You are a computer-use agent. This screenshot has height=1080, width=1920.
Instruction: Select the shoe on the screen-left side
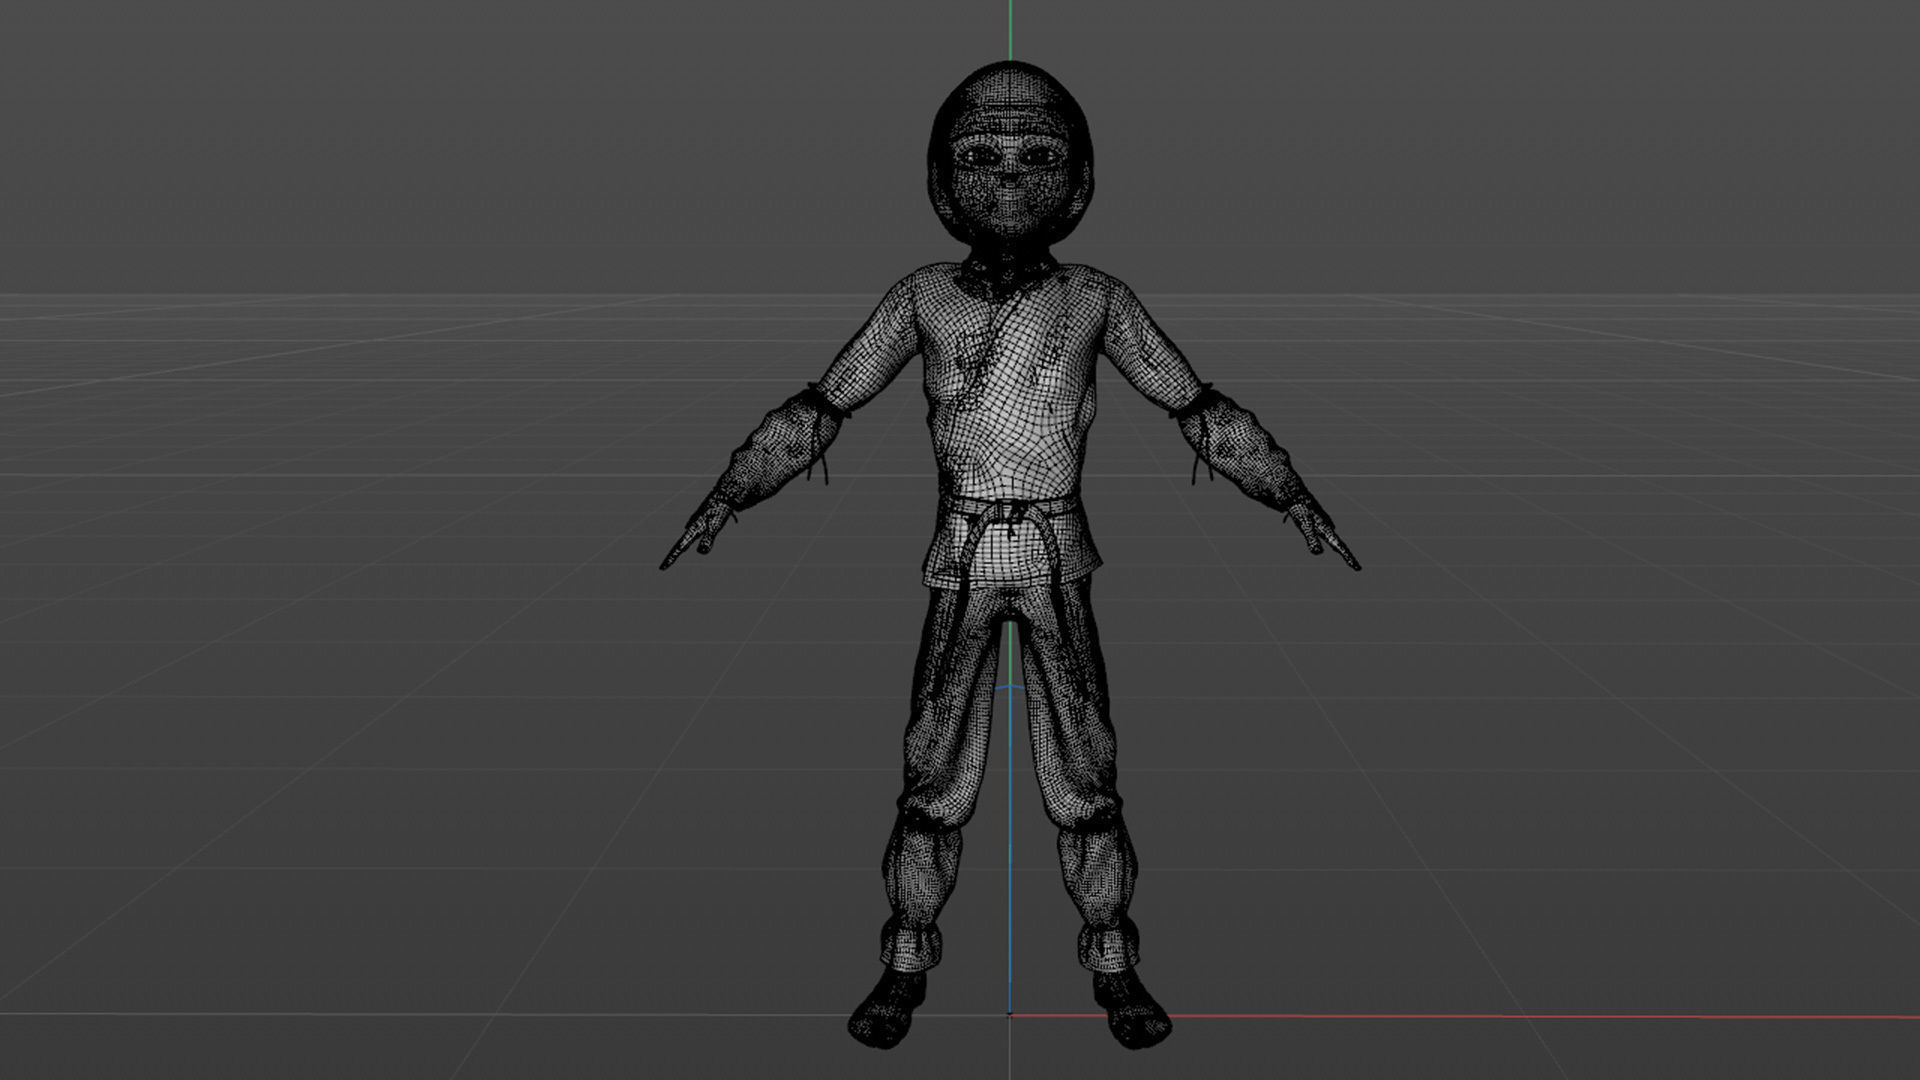coord(887,1007)
